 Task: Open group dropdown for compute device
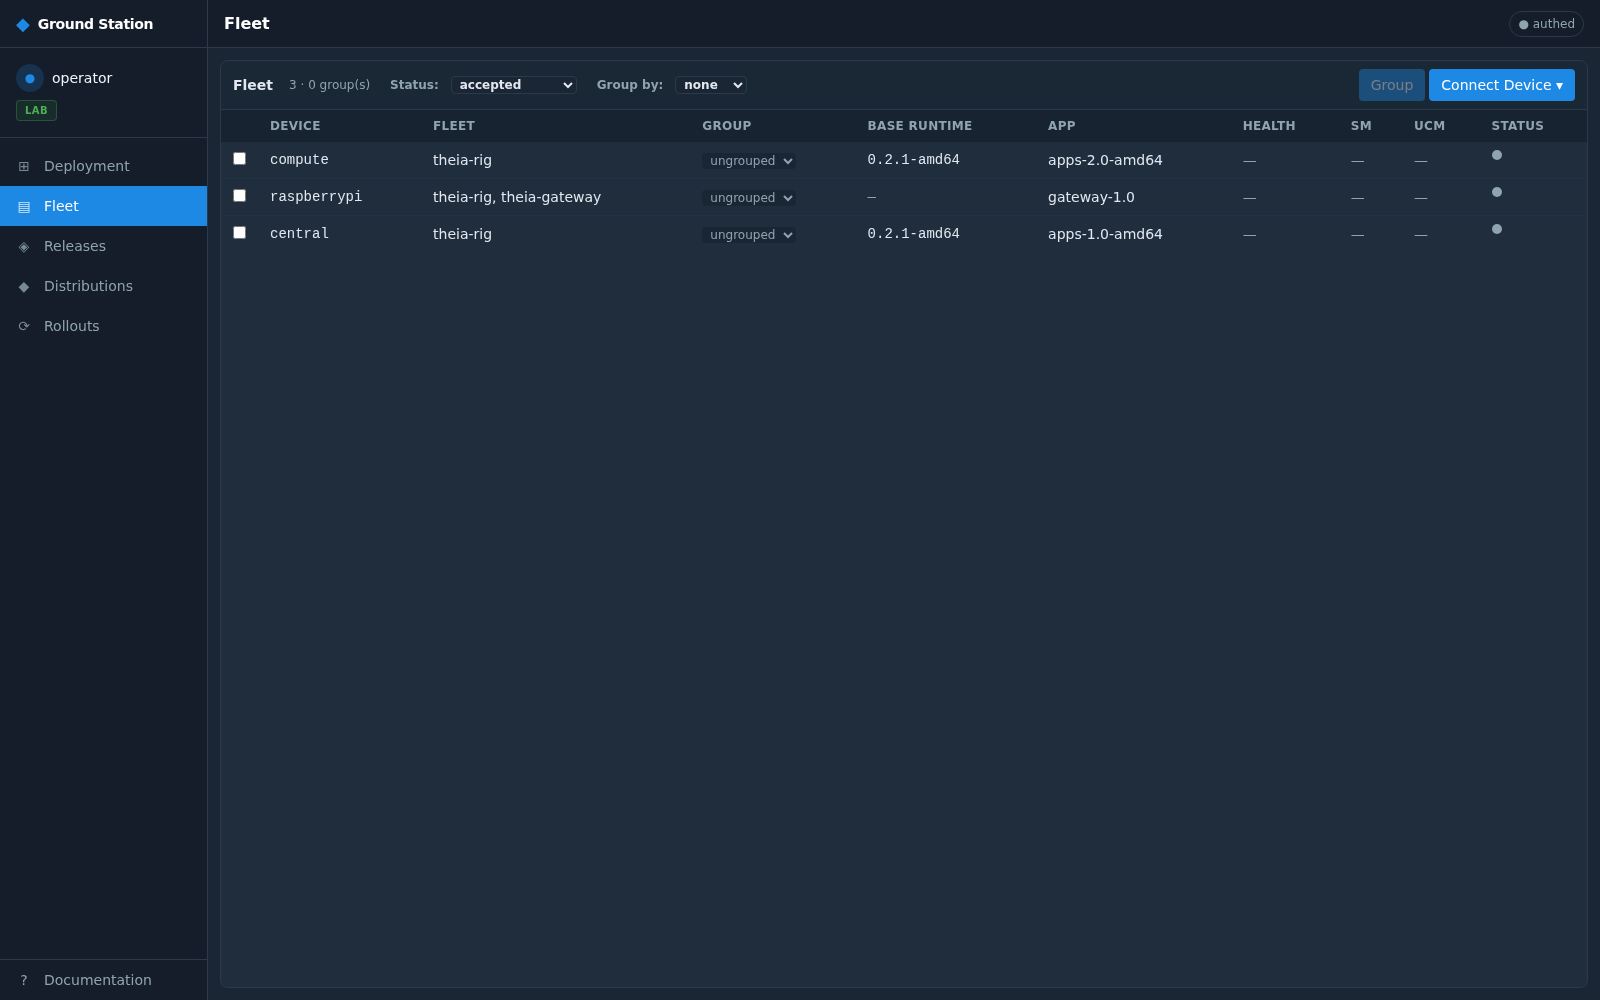(749, 161)
